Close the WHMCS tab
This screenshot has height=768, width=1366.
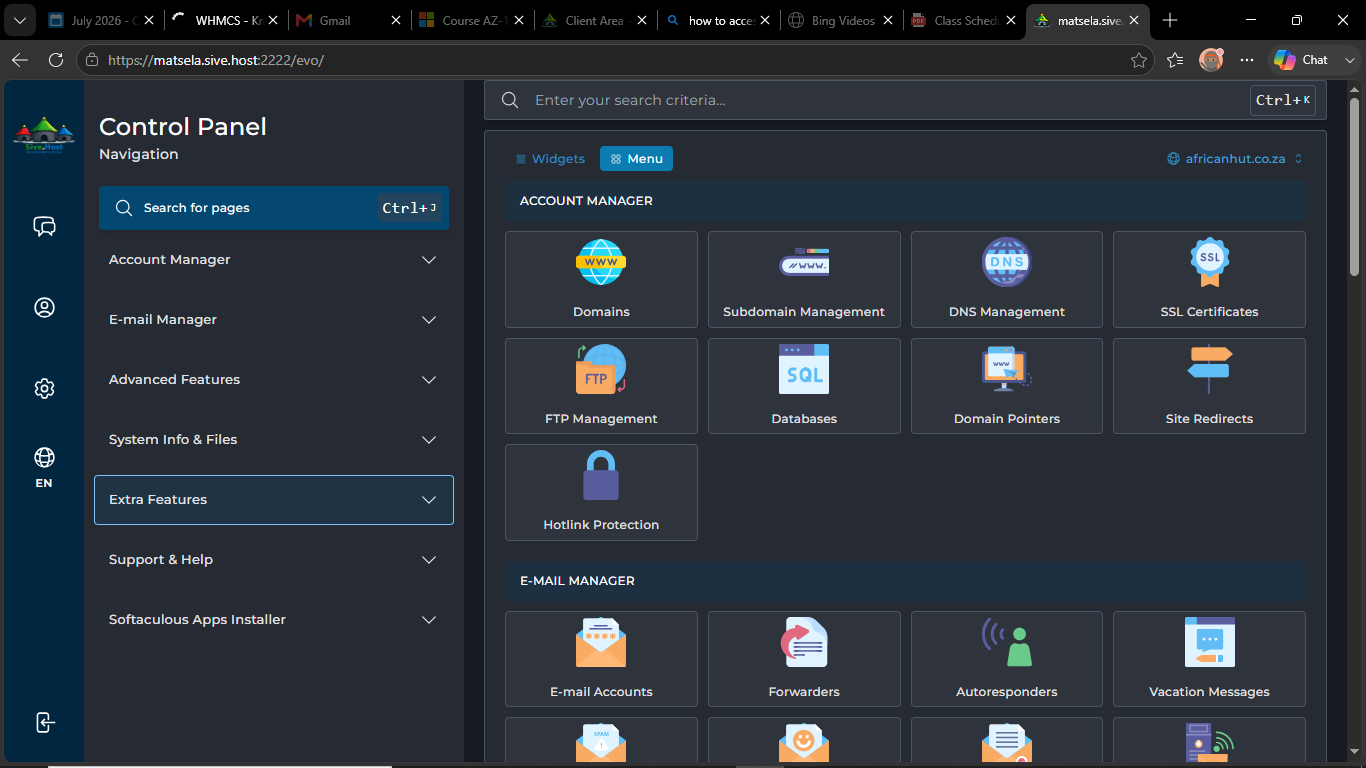[x=272, y=20]
